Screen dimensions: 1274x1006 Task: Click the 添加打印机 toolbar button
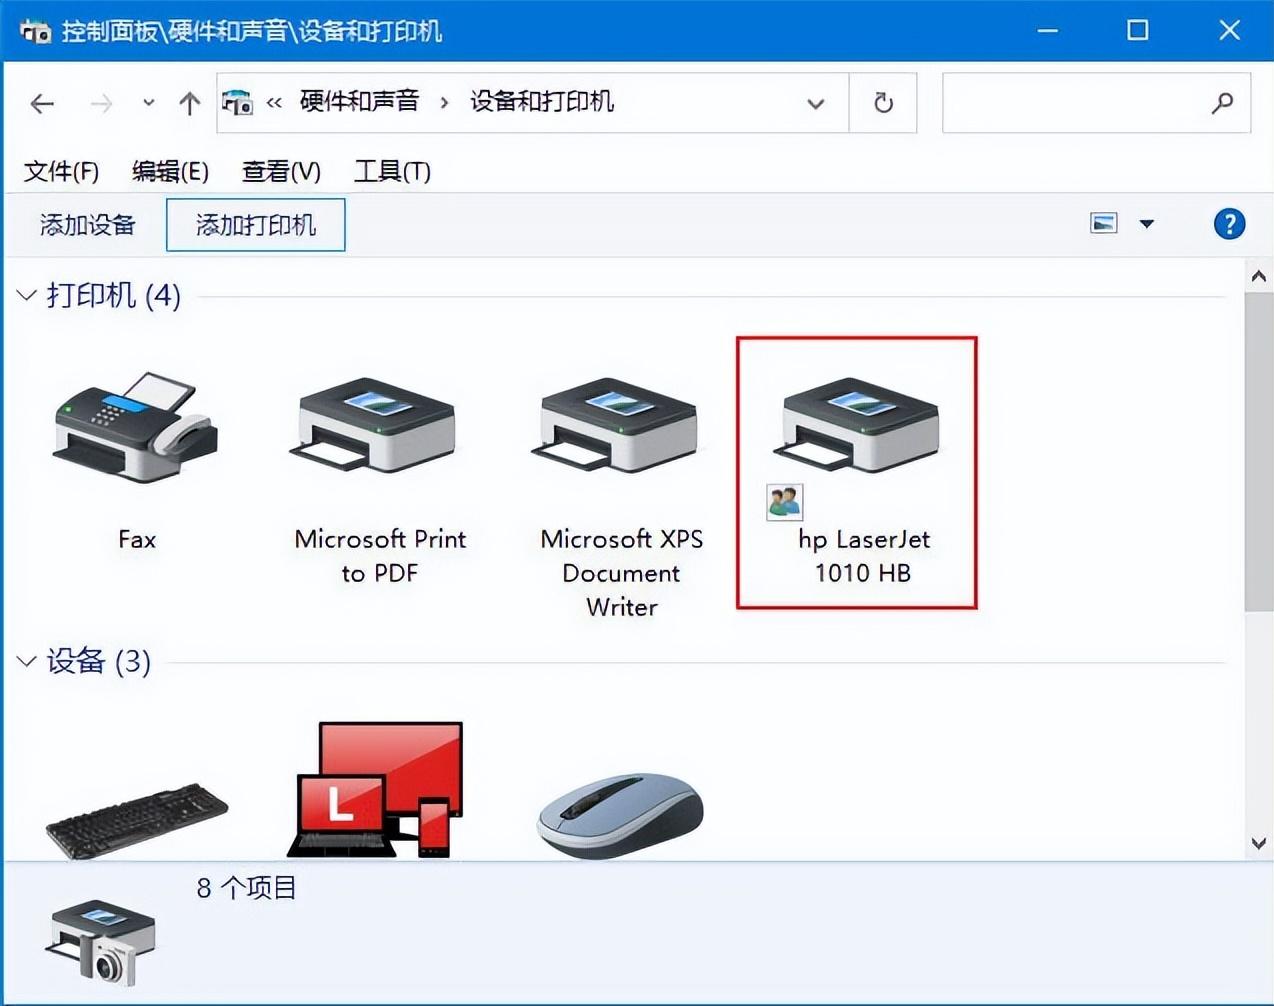click(255, 224)
